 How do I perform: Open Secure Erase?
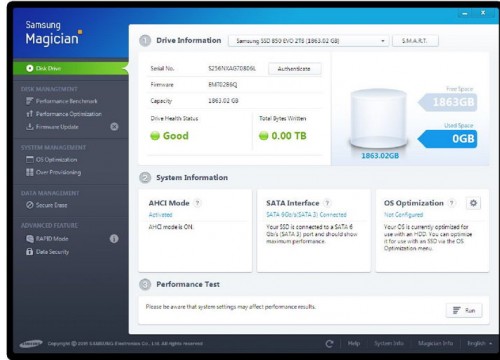(52, 205)
